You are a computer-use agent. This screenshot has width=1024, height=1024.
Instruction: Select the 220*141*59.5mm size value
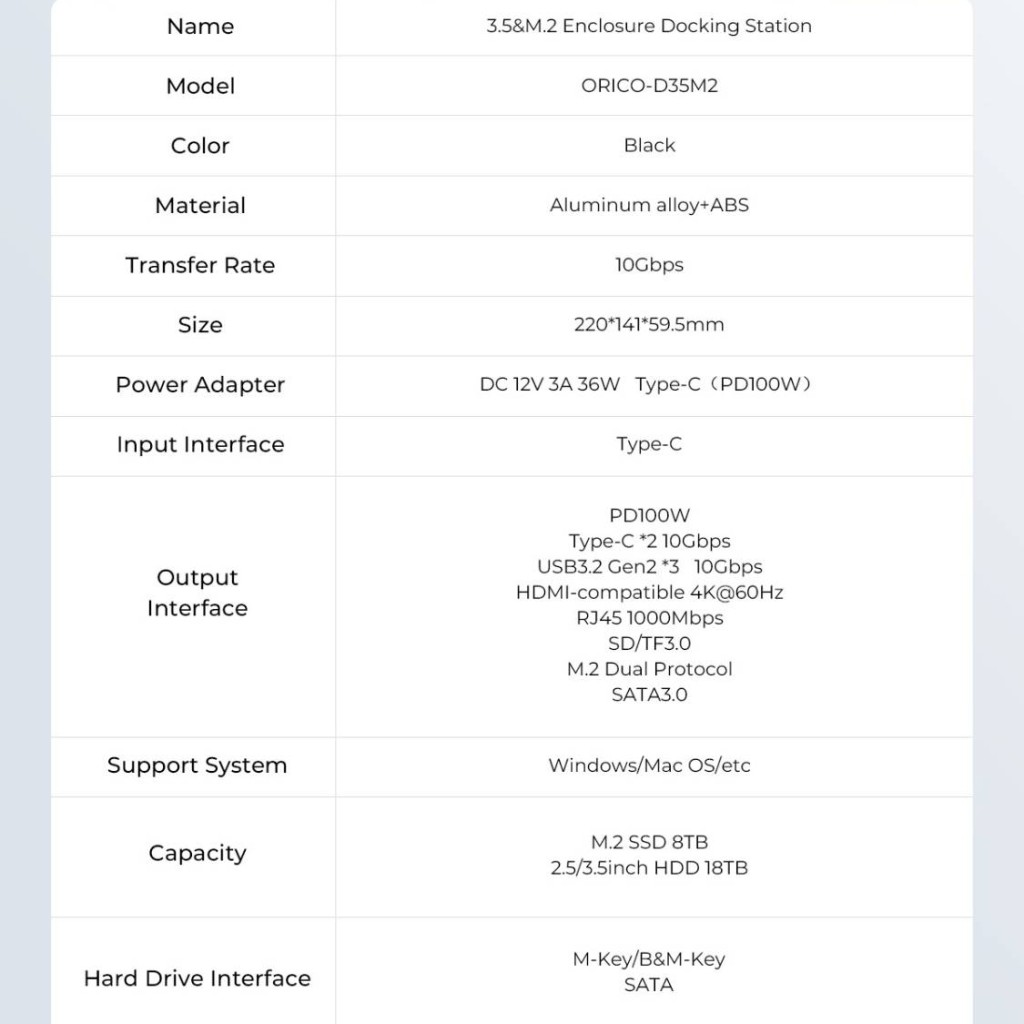click(x=649, y=325)
